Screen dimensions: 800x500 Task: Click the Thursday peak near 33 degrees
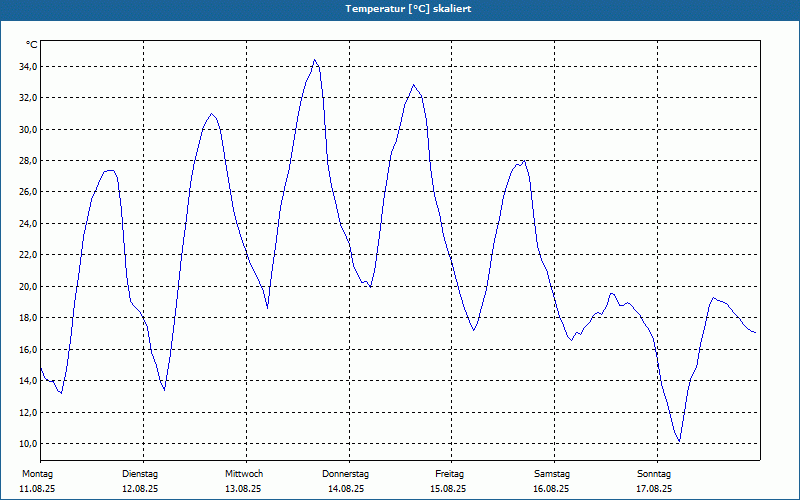[x=414, y=85]
